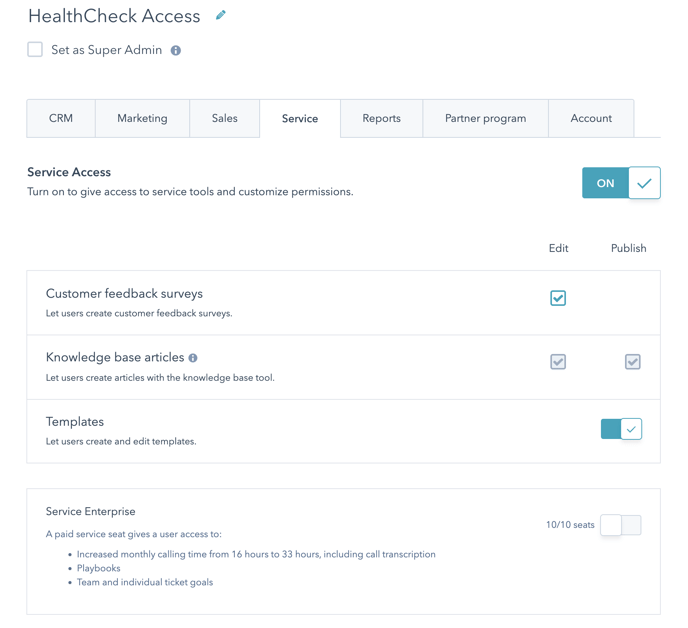Click 'Let users create customer feedback surveys.' text
Viewport: 688px width, 628px height.
point(139,313)
